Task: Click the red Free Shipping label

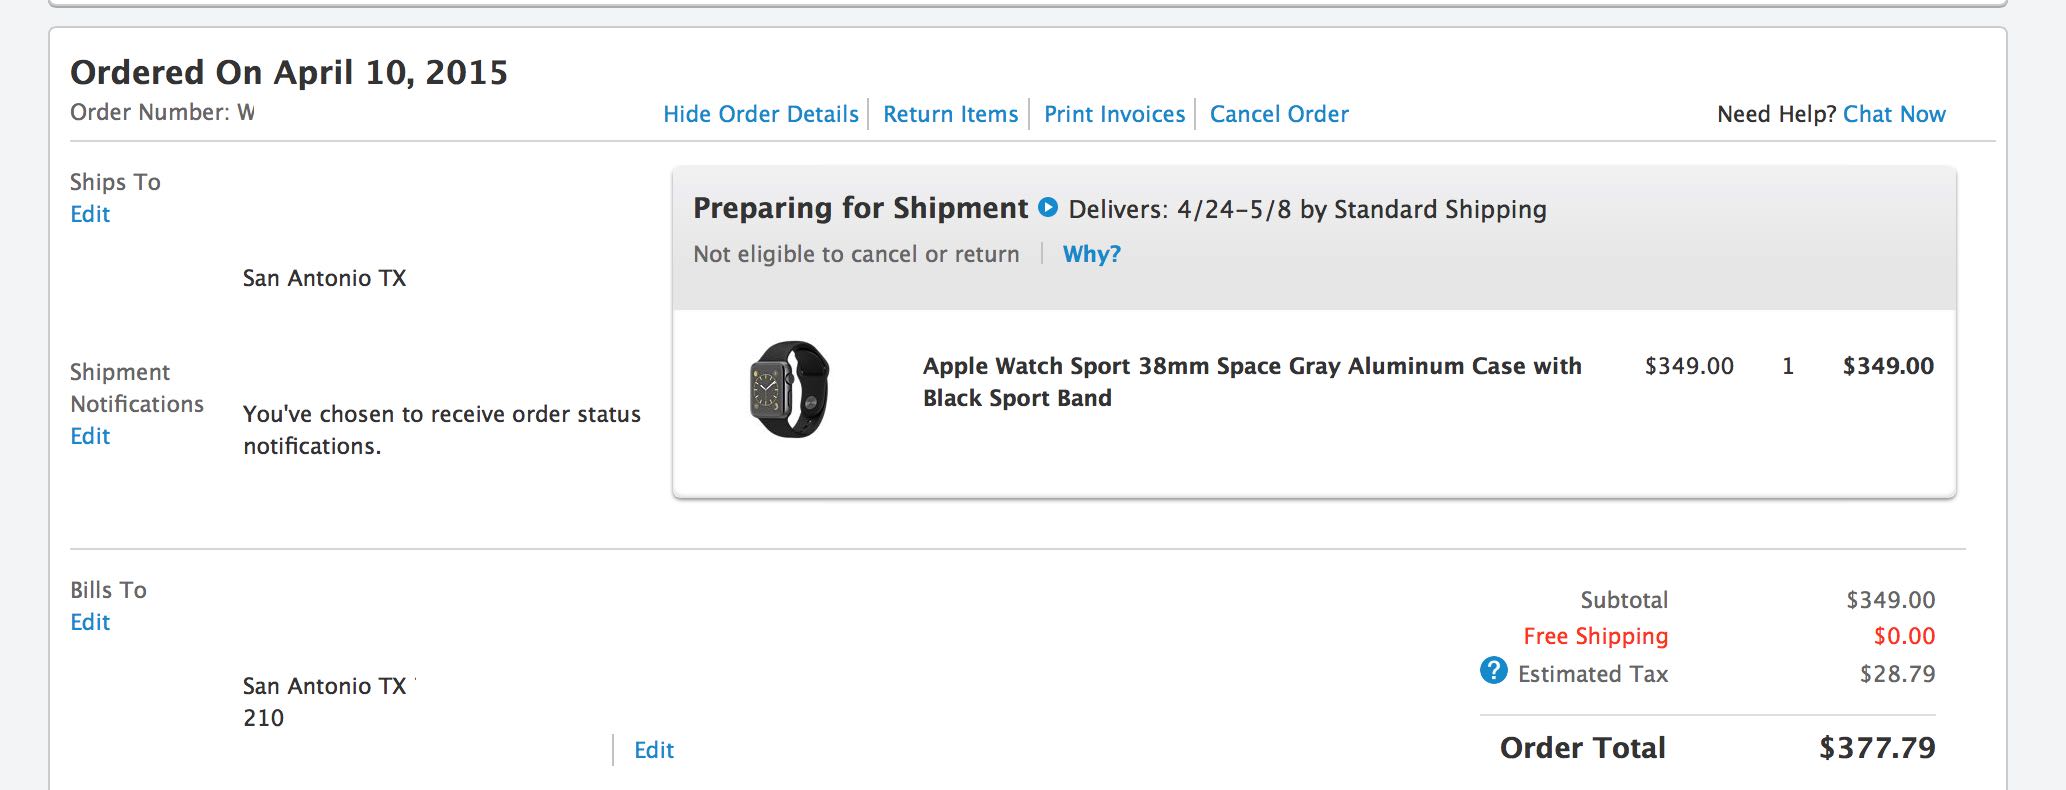Action: 1595,636
